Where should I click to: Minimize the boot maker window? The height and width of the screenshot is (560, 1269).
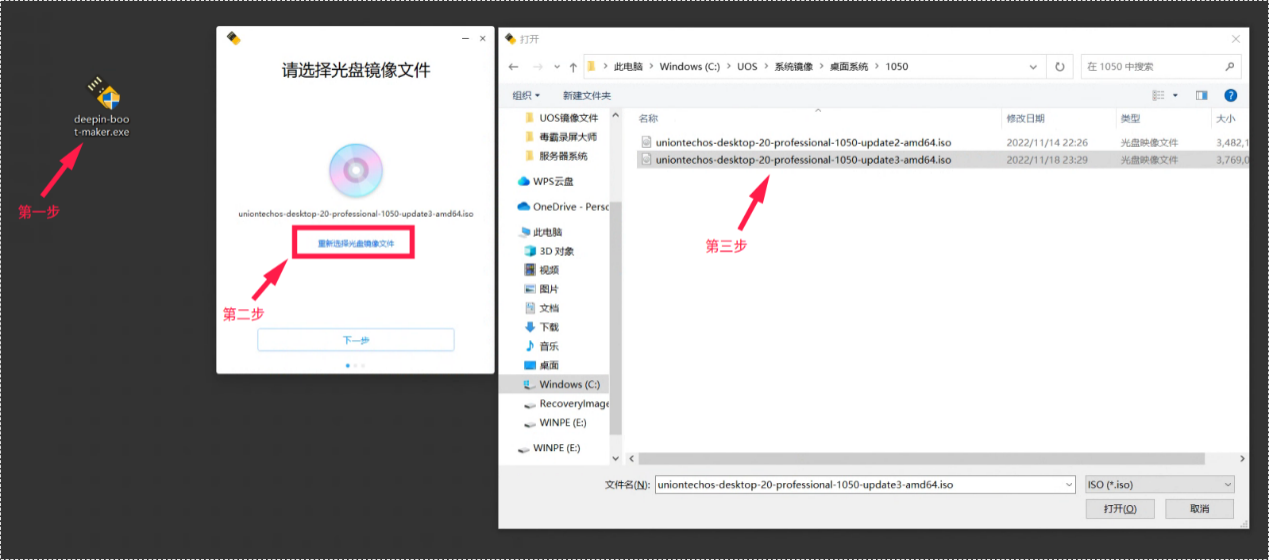pyautogui.click(x=466, y=38)
